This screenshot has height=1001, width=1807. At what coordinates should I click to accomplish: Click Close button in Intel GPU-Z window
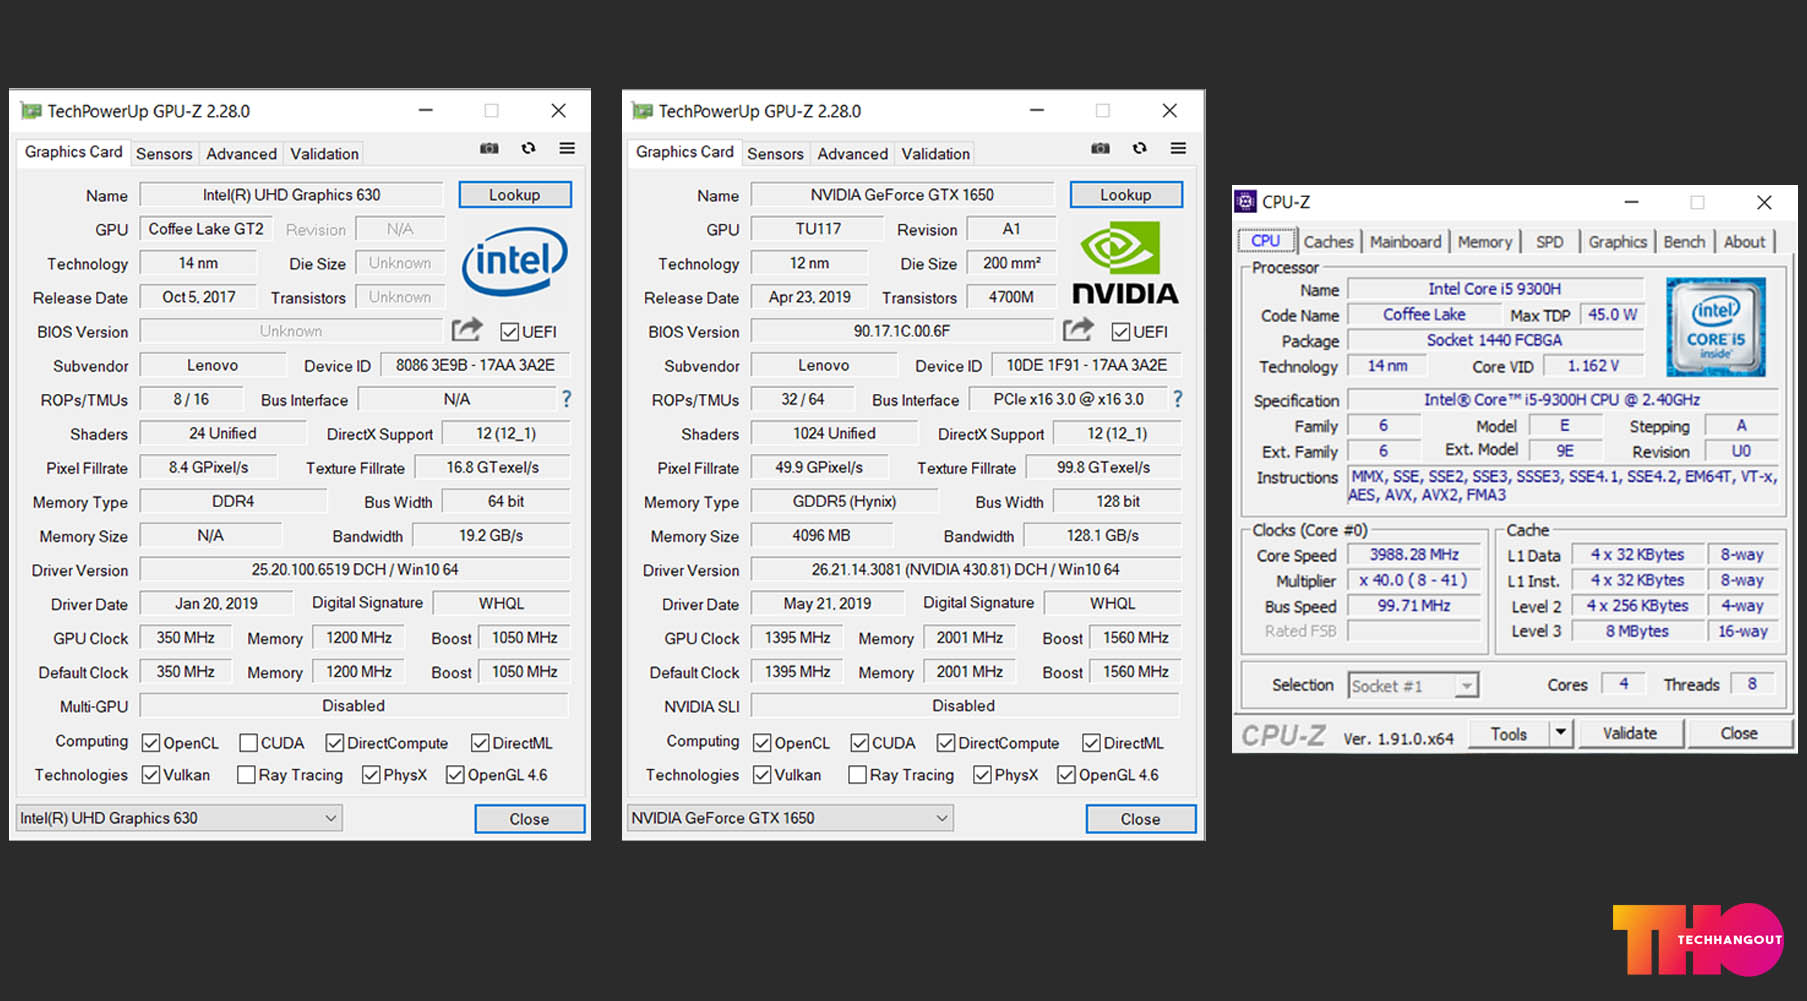tap(529, 819)
